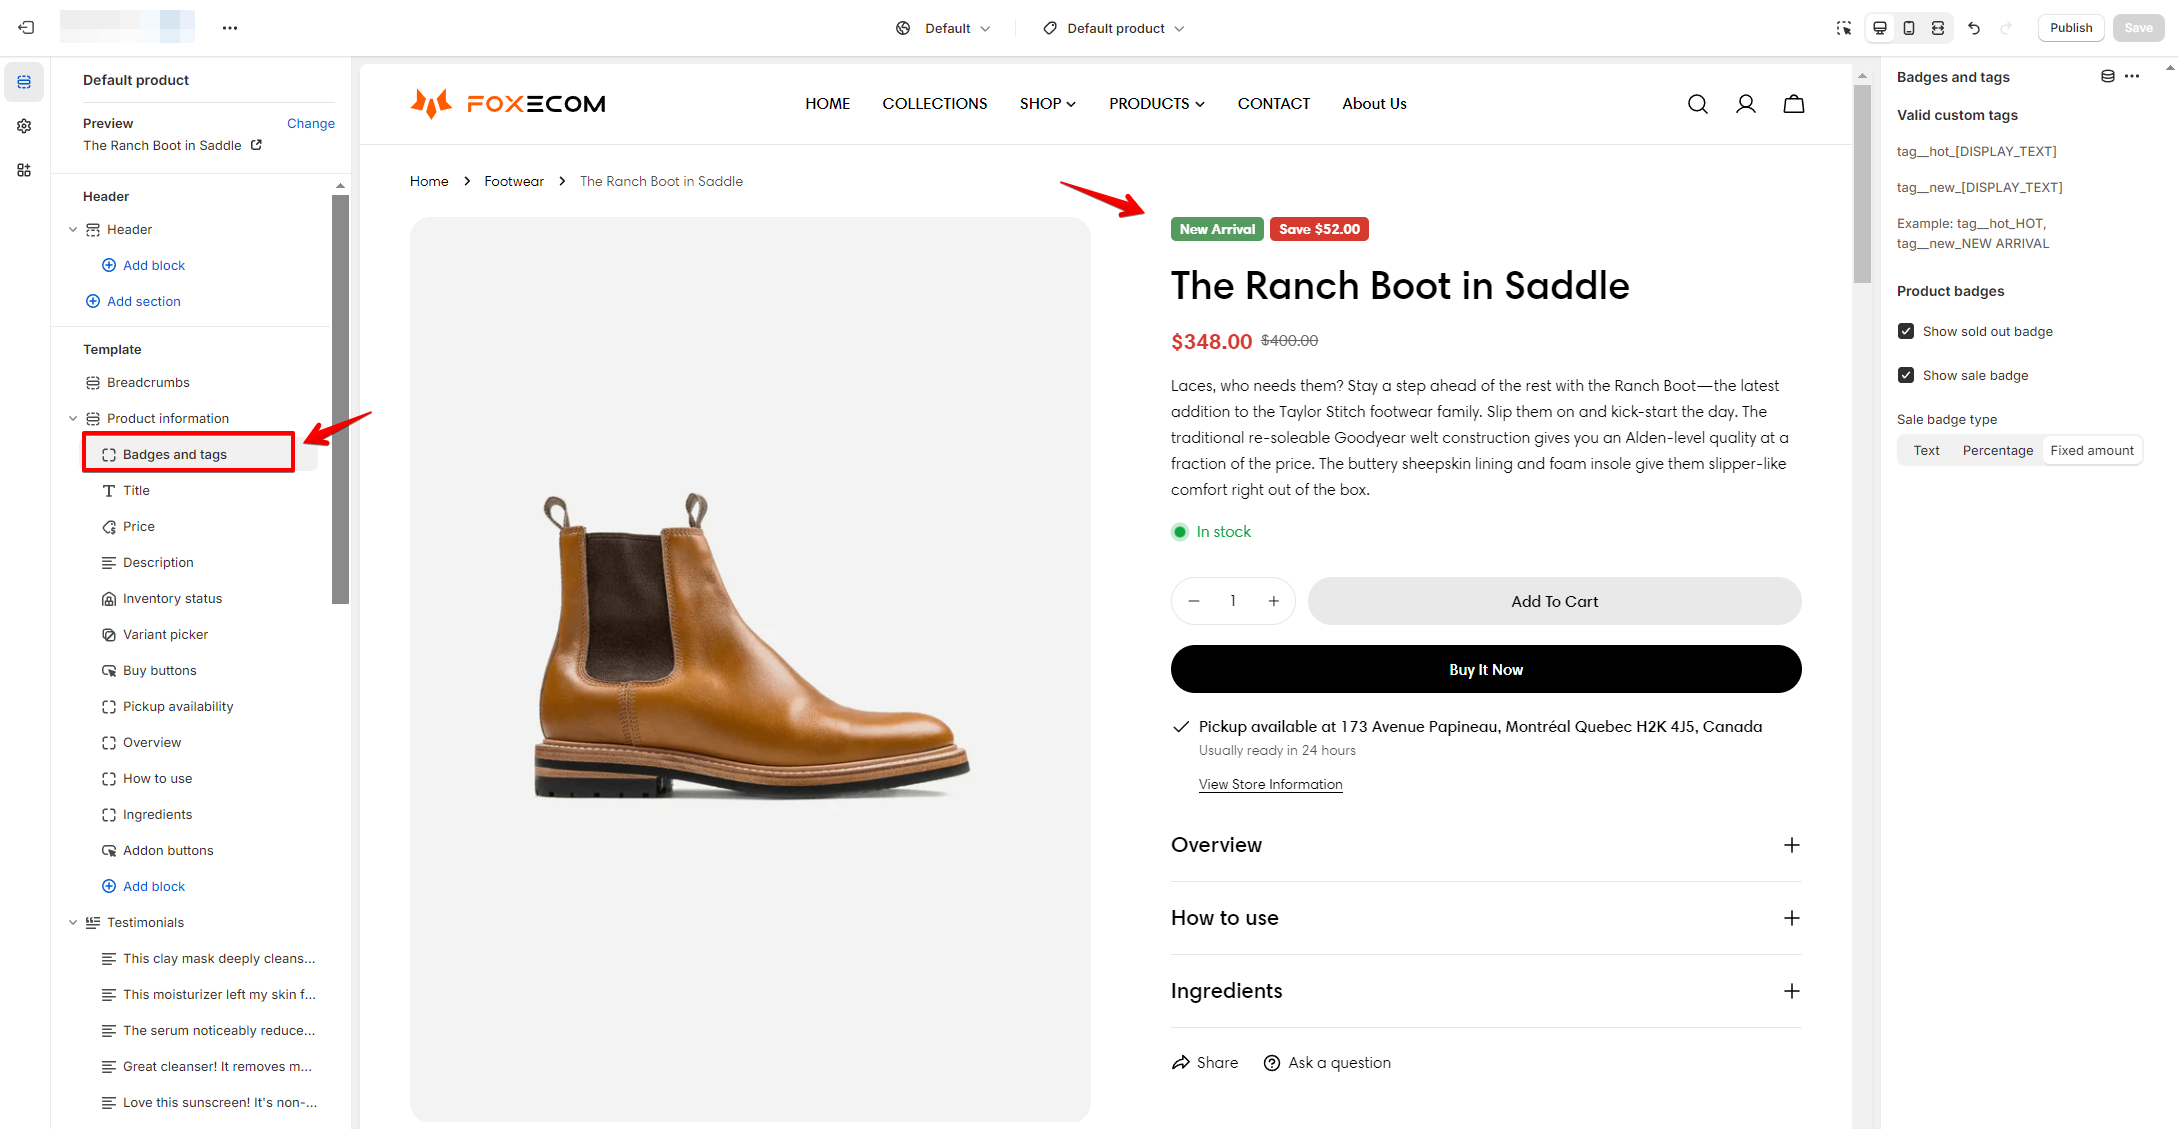Click the Publish button
Image resolution: width=2178 pixels, height=1129 pixels.
[2071, 28]
